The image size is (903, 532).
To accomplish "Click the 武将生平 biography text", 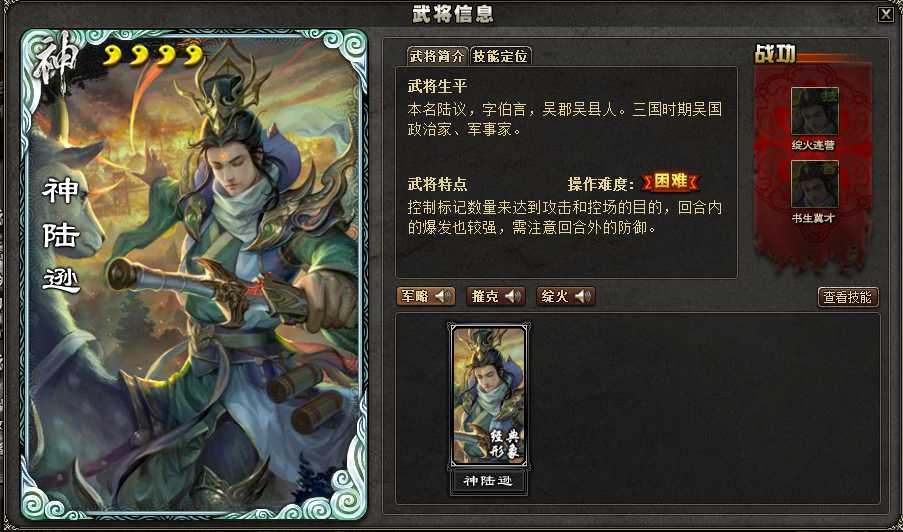I will (x=564, y=119).
